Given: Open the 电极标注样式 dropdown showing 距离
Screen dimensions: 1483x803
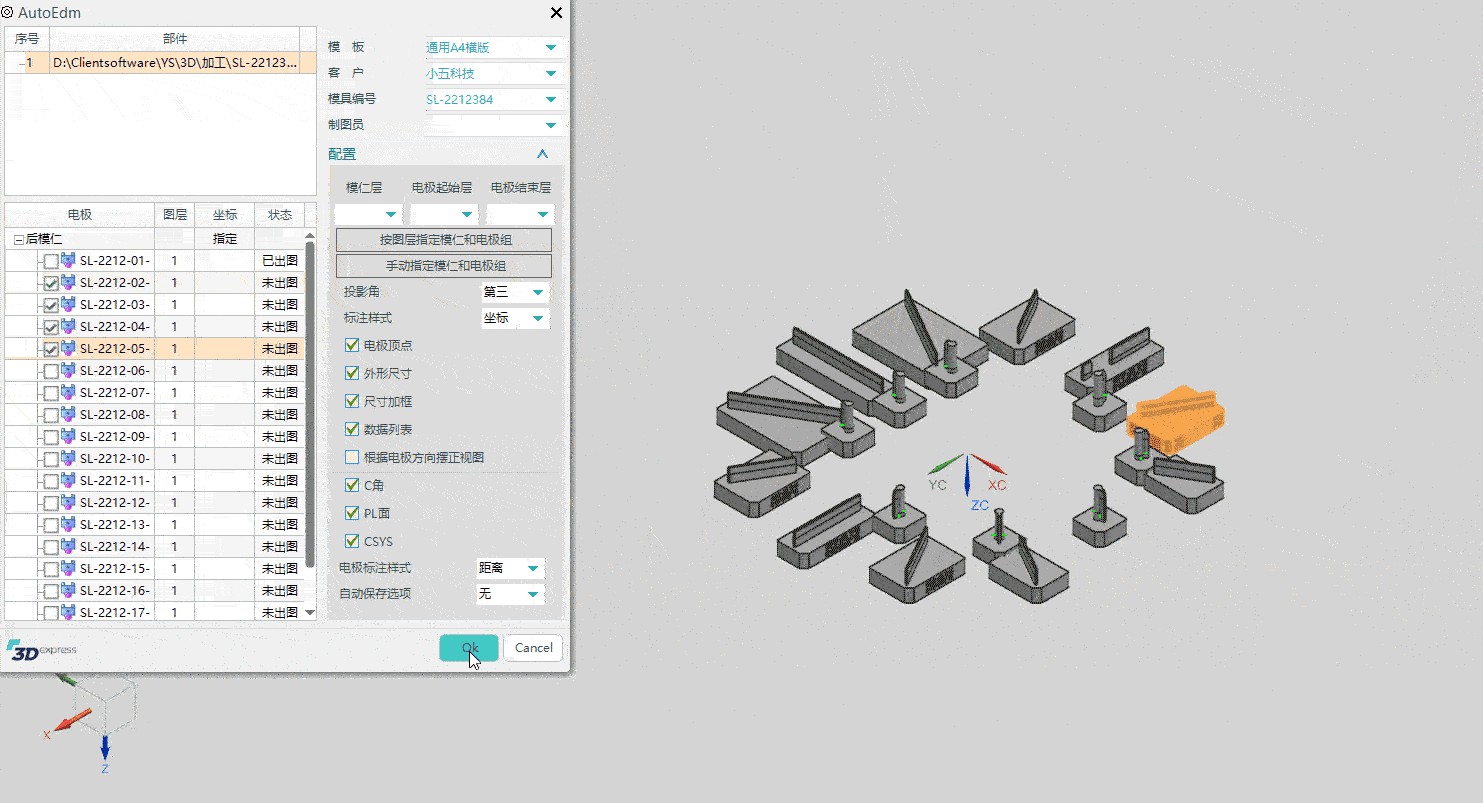Looking at the screenshot, I should tap(510, 568).
